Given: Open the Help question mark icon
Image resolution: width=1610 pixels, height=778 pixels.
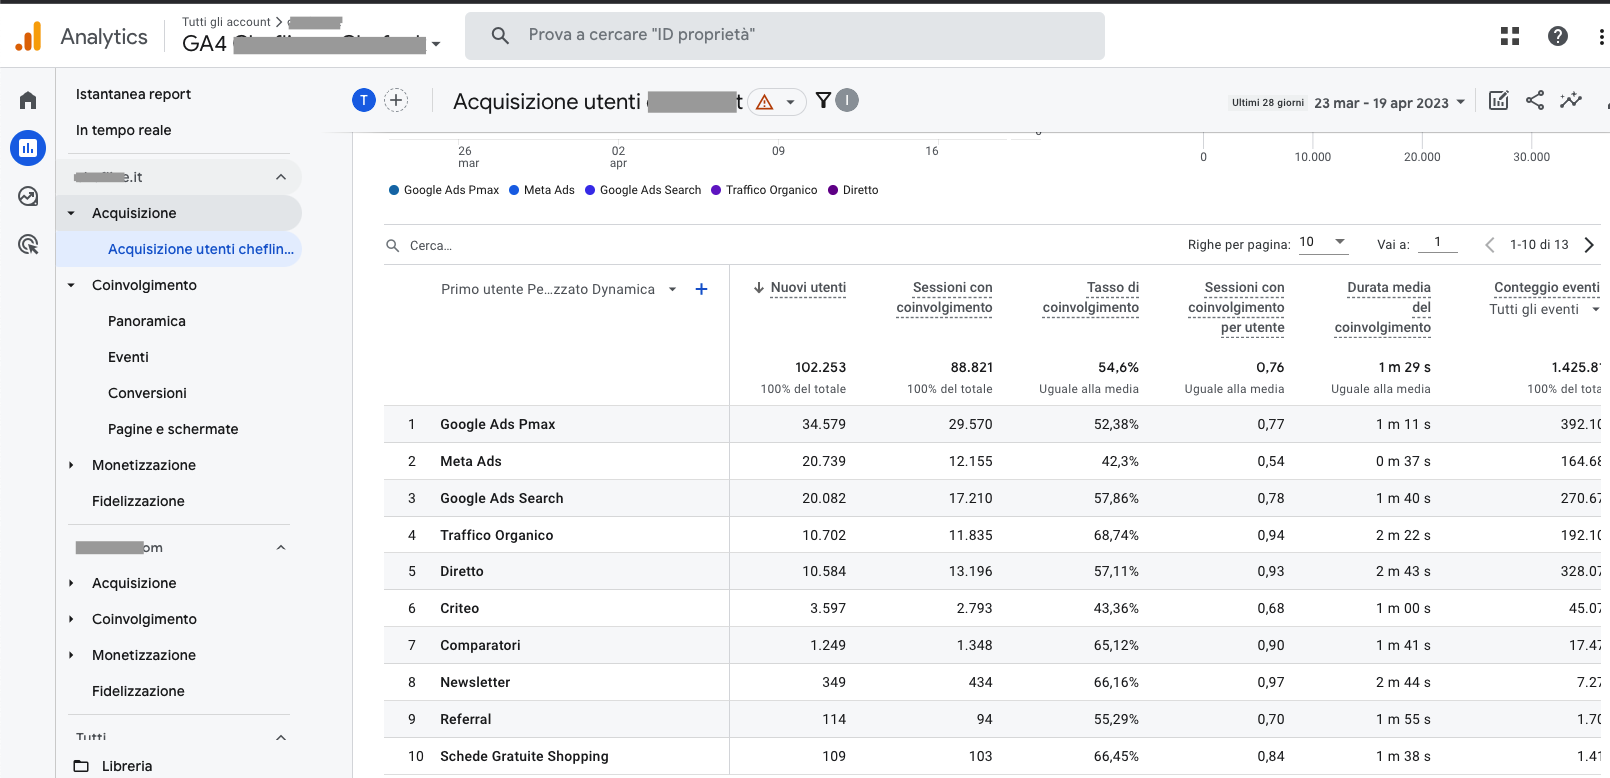Looking at the screenshot, I should pos(1557,36).
